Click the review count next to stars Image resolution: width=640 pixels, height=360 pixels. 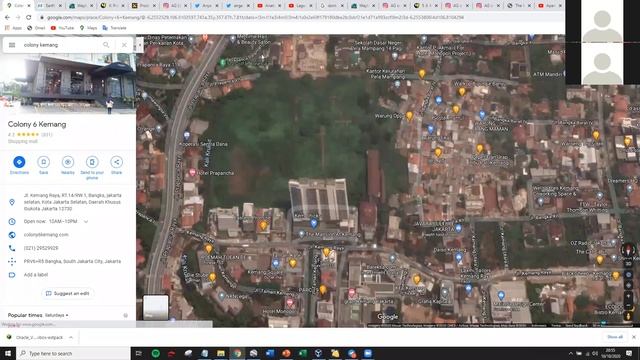click(x=47, y=134)
